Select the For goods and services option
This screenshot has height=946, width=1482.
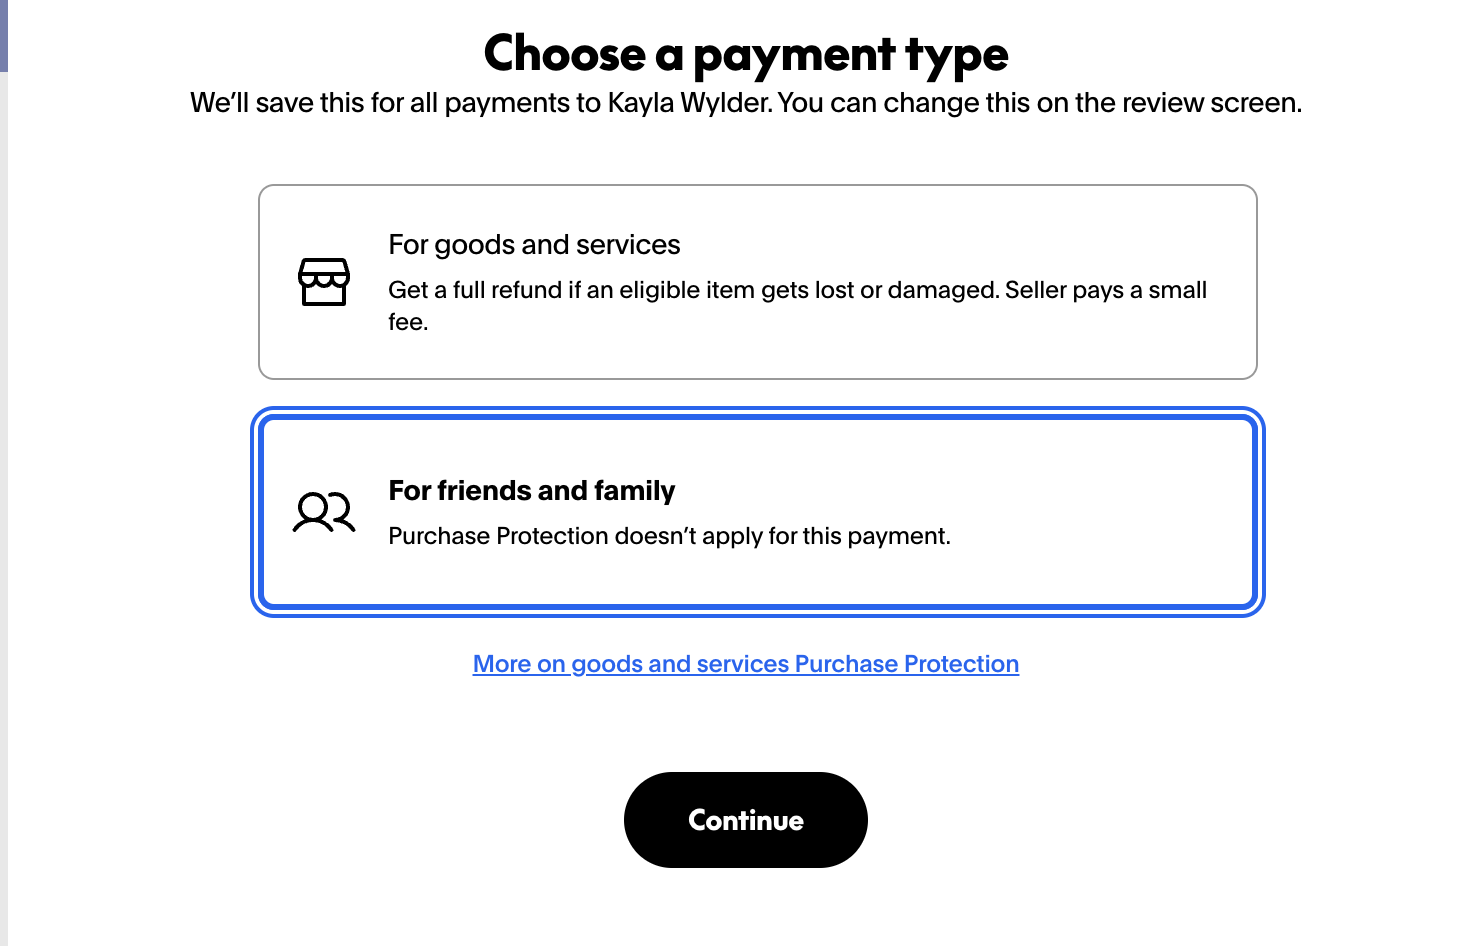tap(757, 282)
